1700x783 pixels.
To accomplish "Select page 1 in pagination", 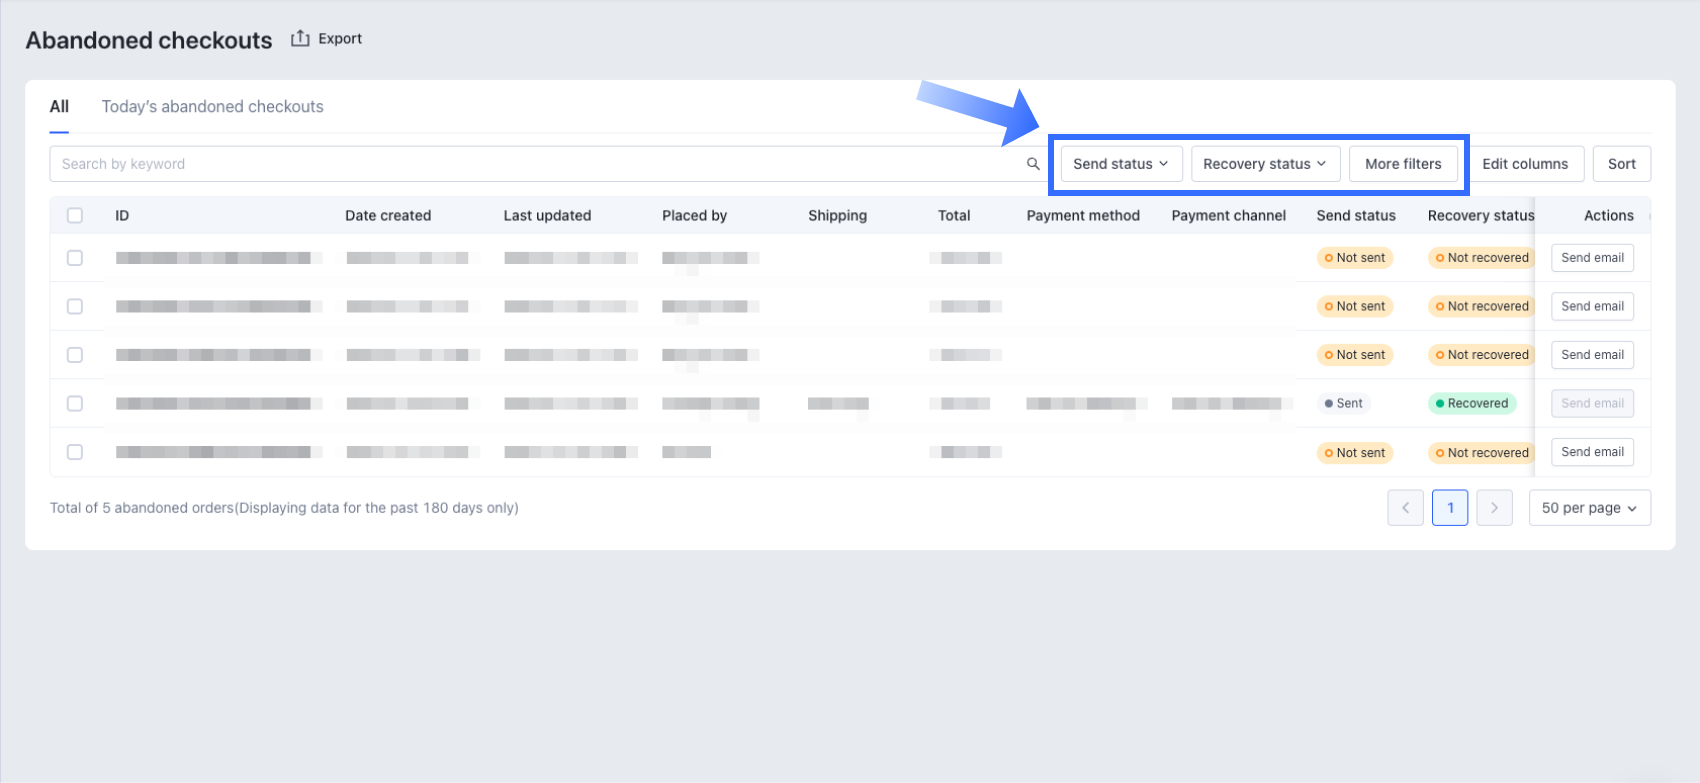I will tap(1450, 508).
